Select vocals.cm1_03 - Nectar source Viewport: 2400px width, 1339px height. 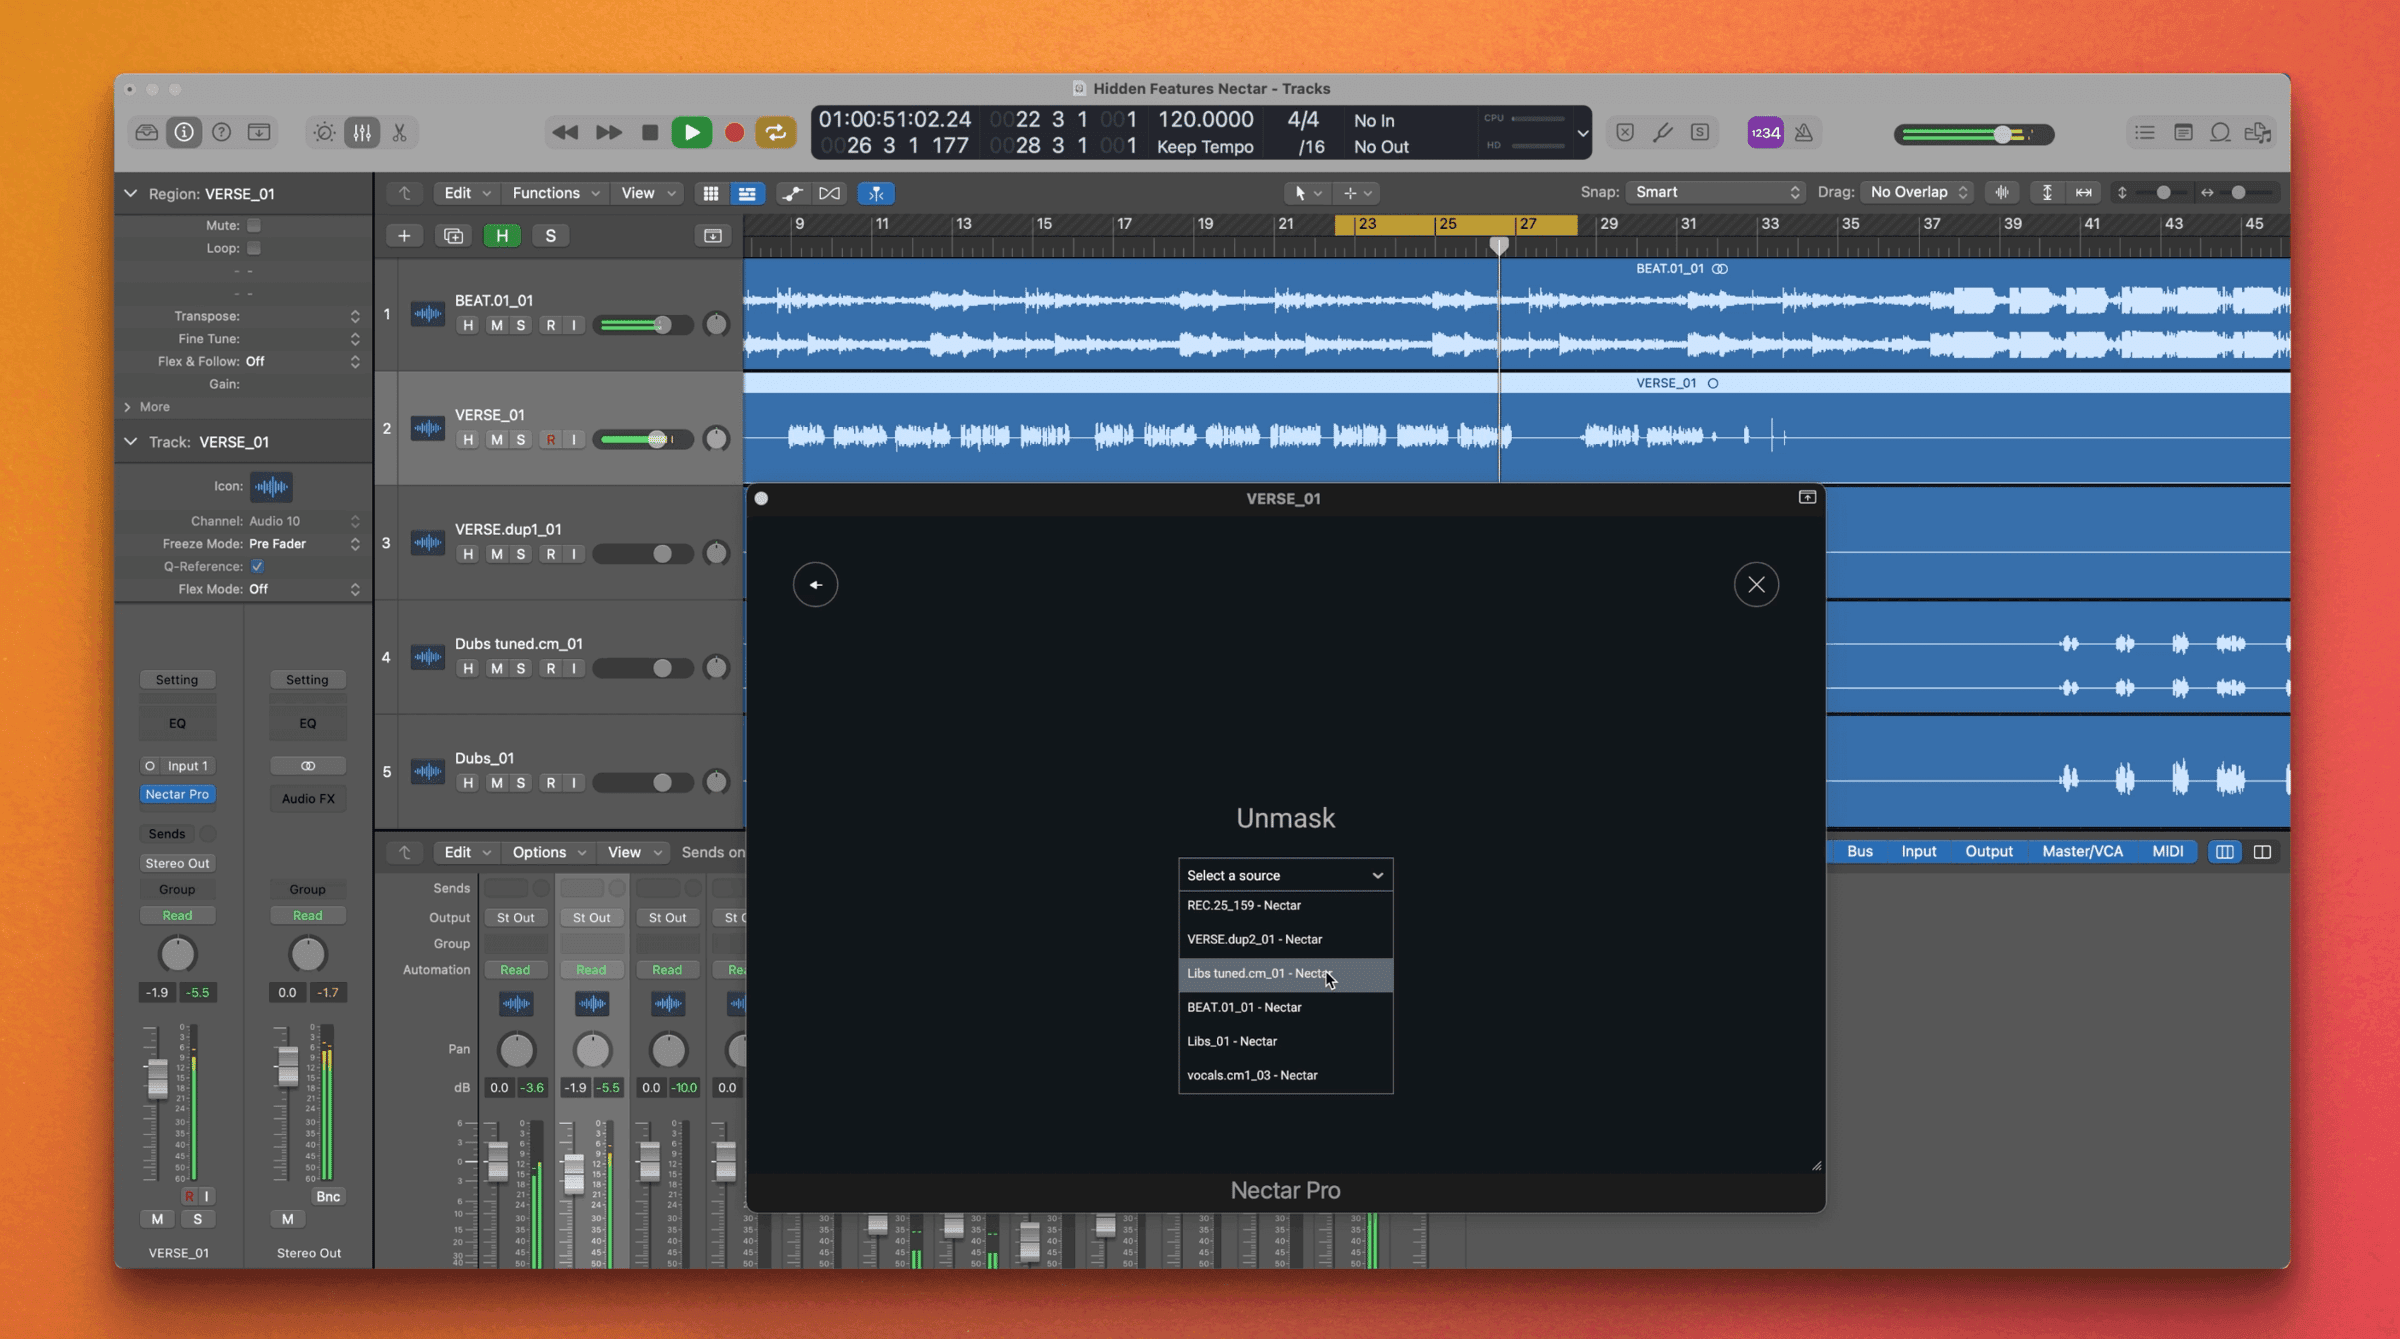click(1285, 1075)
